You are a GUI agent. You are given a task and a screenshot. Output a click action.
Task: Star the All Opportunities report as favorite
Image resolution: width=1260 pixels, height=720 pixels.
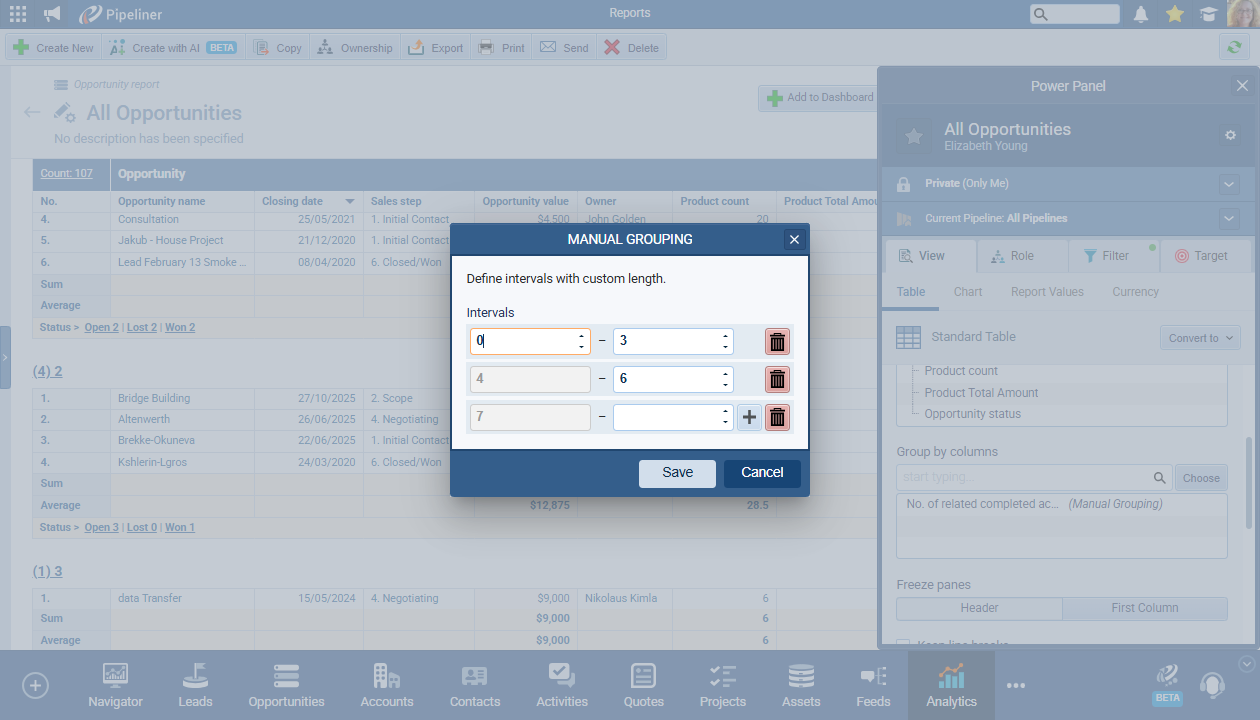pos(913,137)
